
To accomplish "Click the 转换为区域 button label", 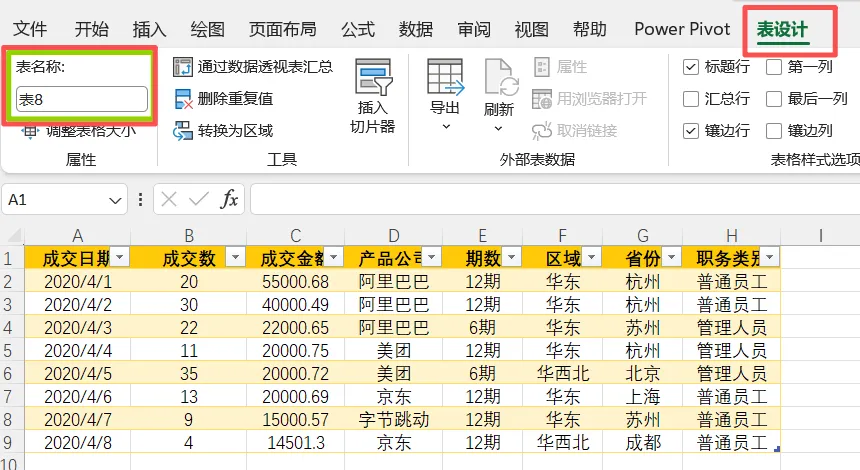I will [x=235, y=131].
